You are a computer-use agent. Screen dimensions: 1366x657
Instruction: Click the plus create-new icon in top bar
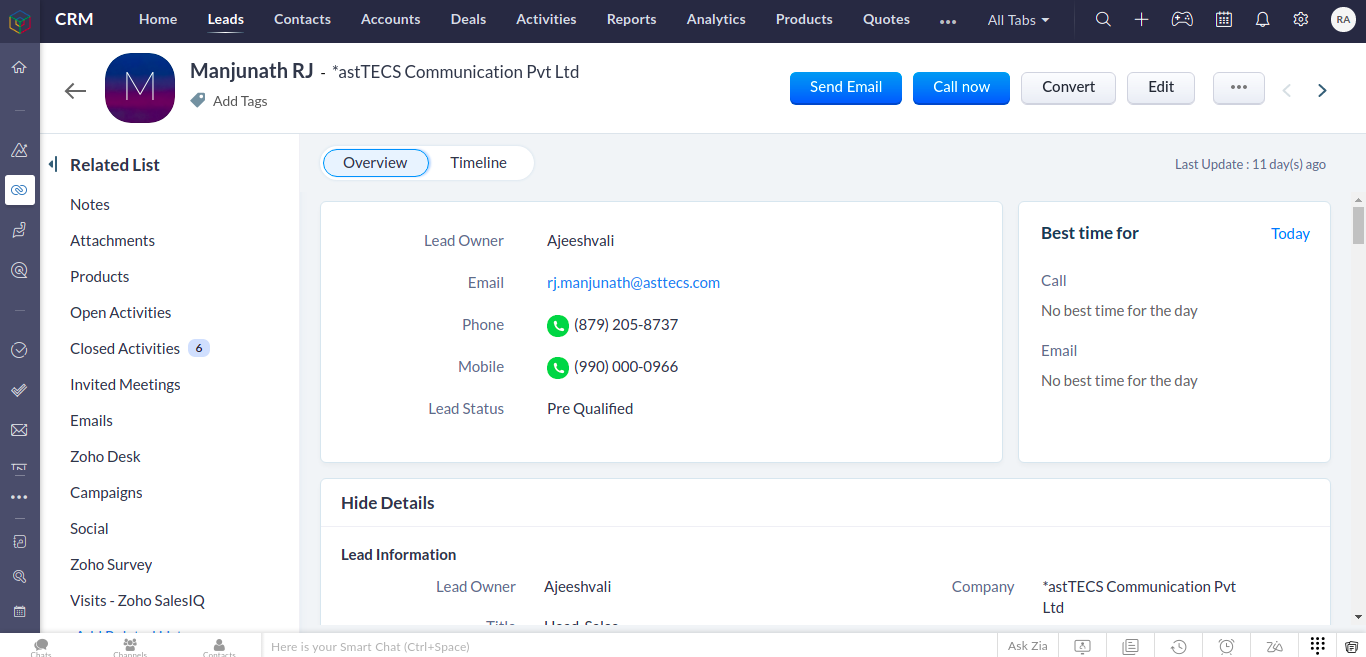(x=1141, y=19)
